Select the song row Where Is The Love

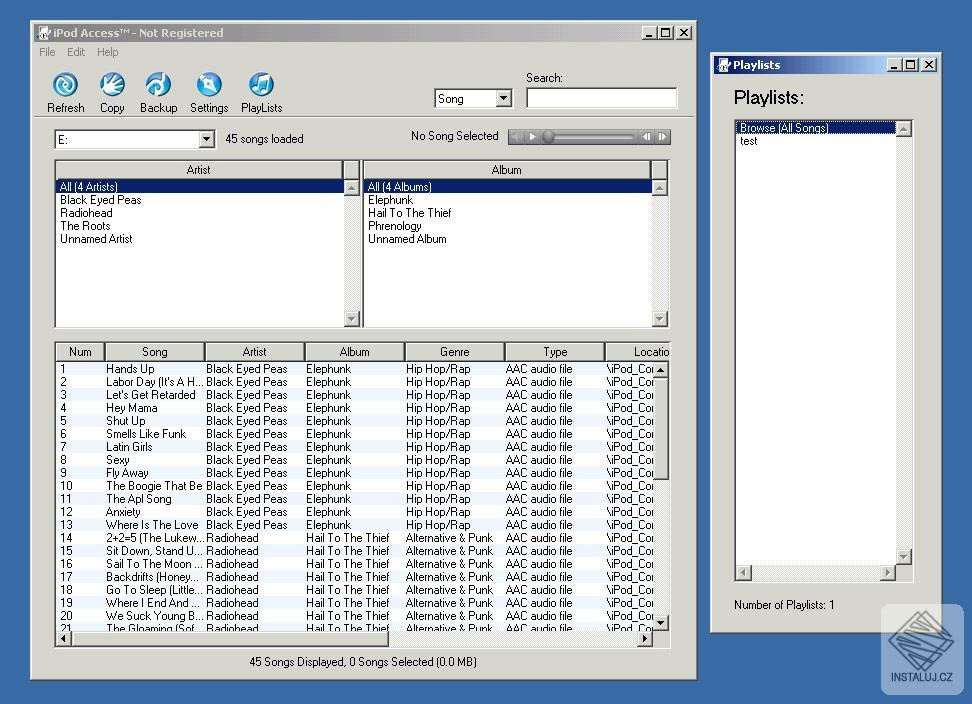(355, 525)
